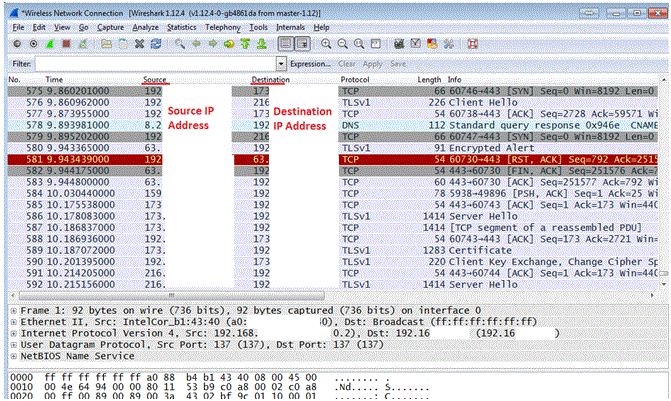Click the Expression... button
Viewport: 671px width, 401px height.
click(x=310, y=64)
